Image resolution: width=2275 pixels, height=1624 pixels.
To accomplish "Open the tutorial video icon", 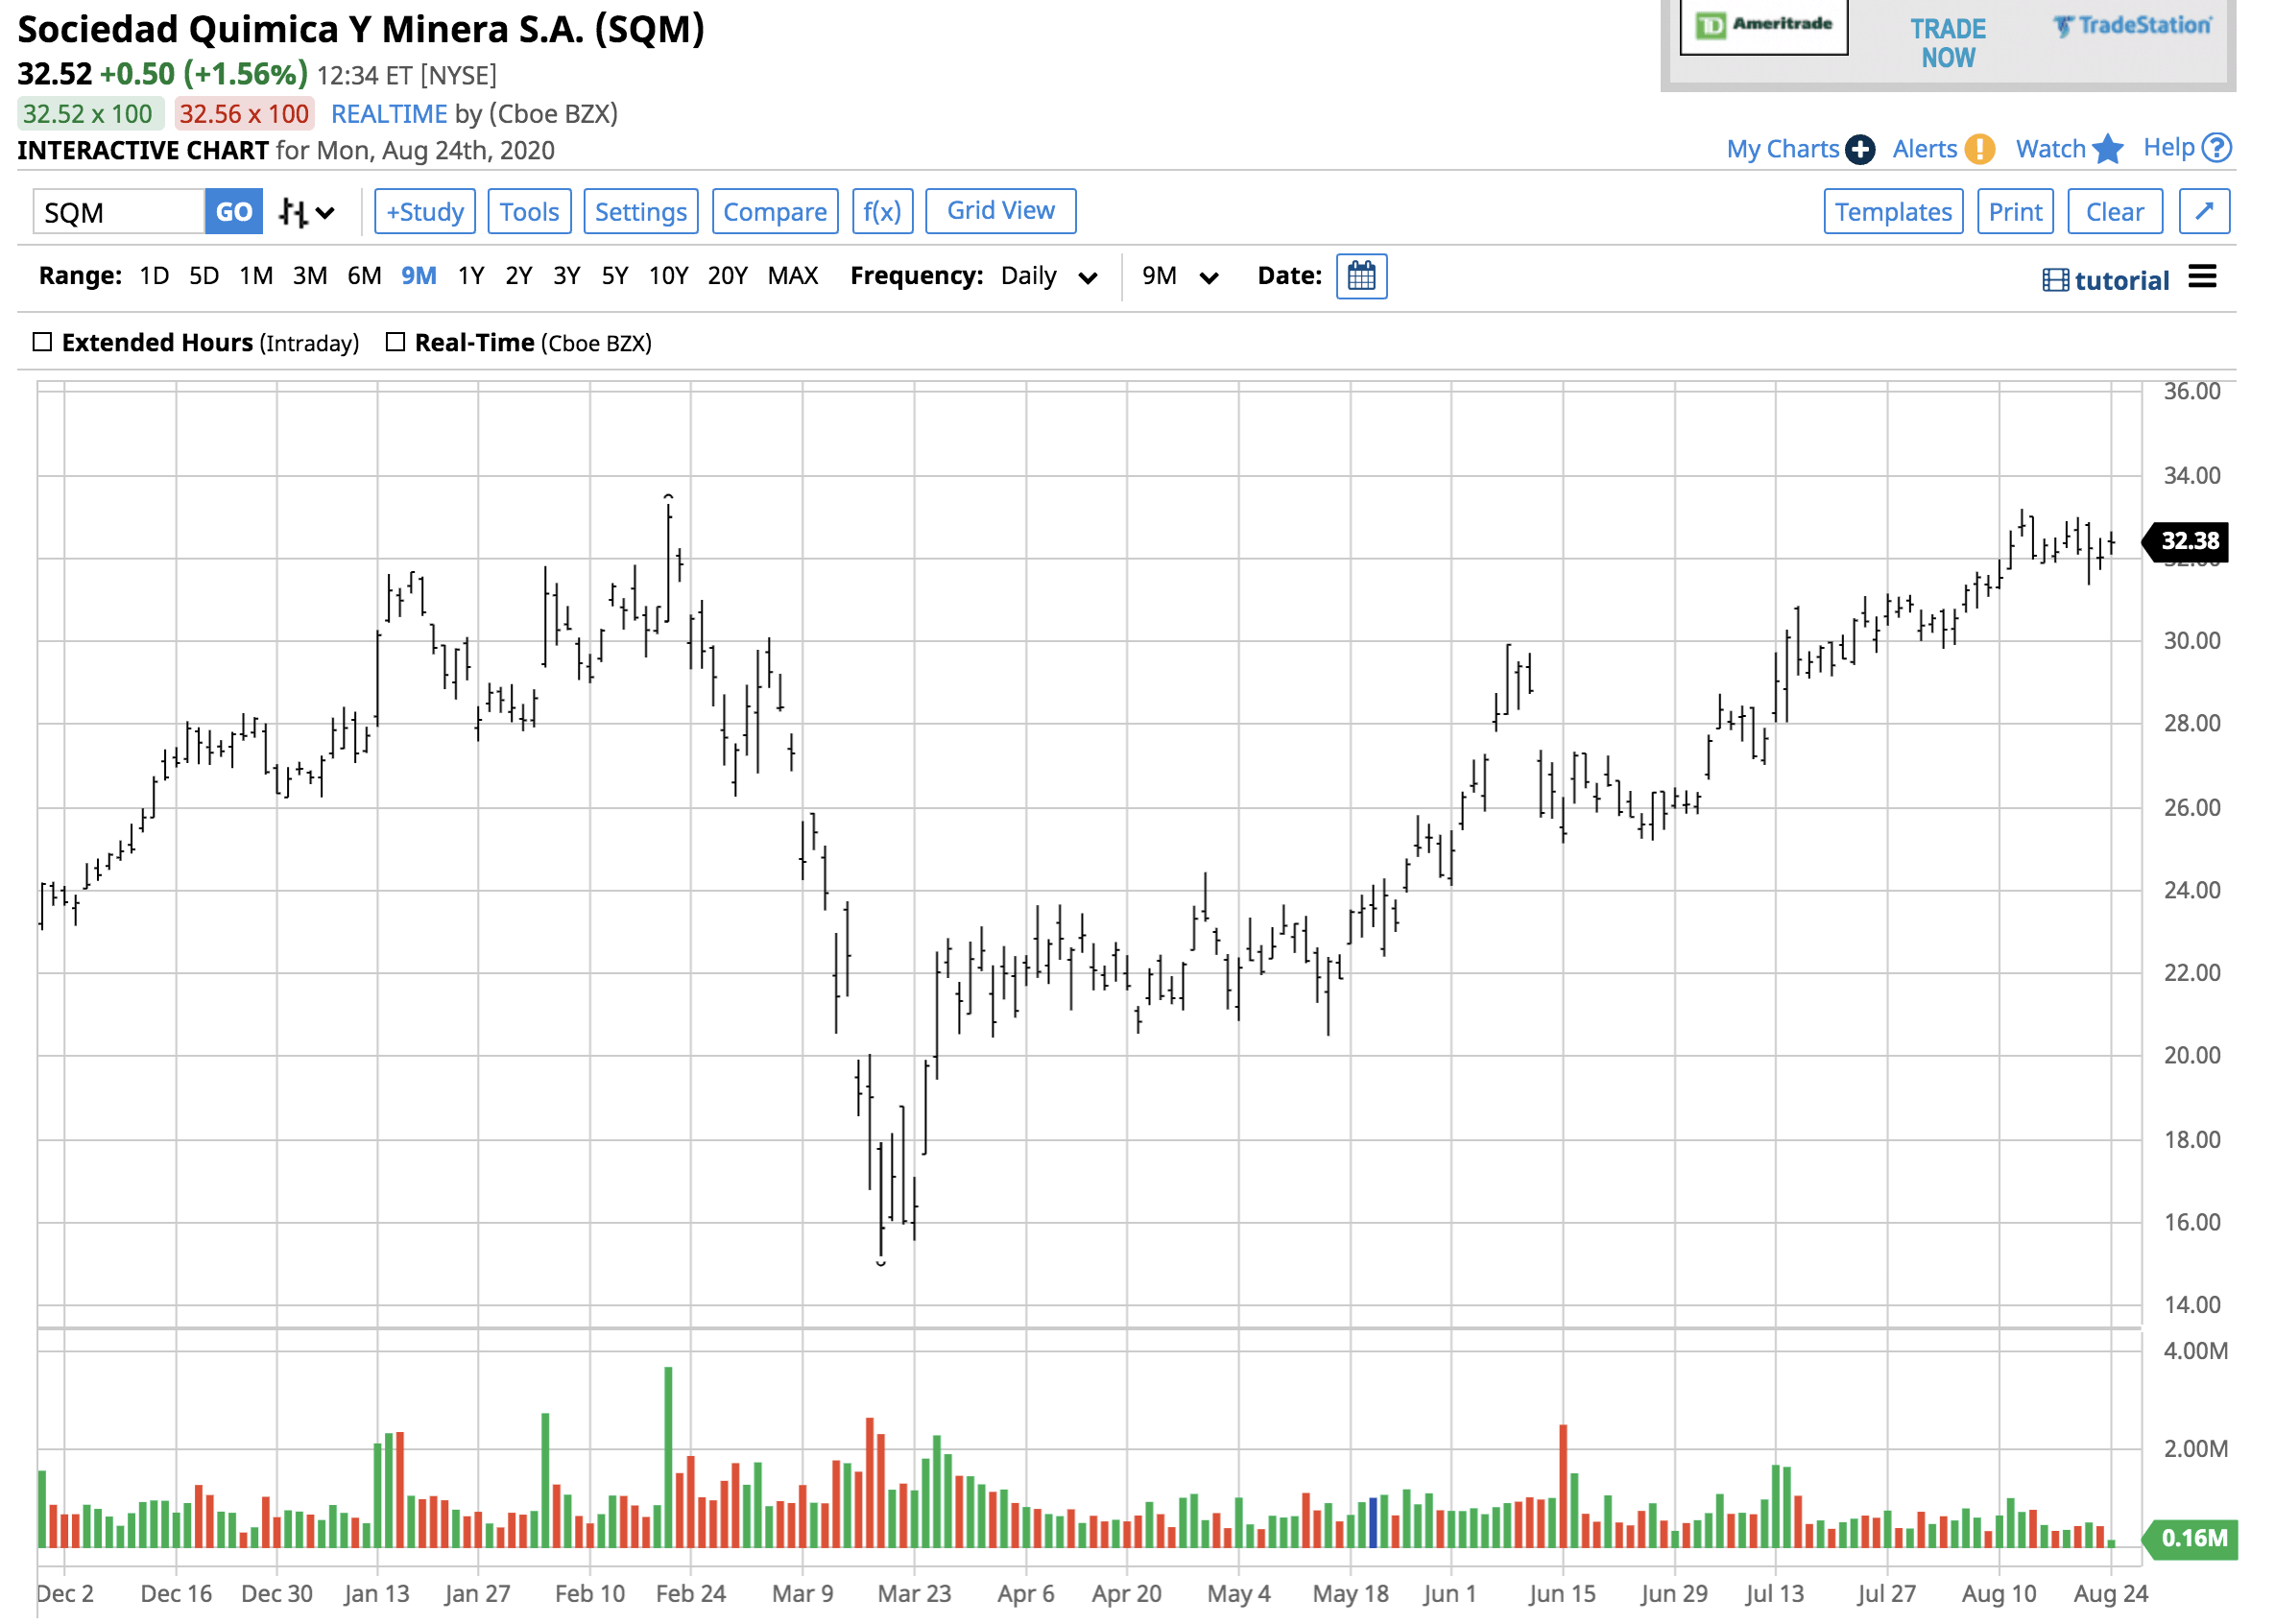I will [2055, 280].
